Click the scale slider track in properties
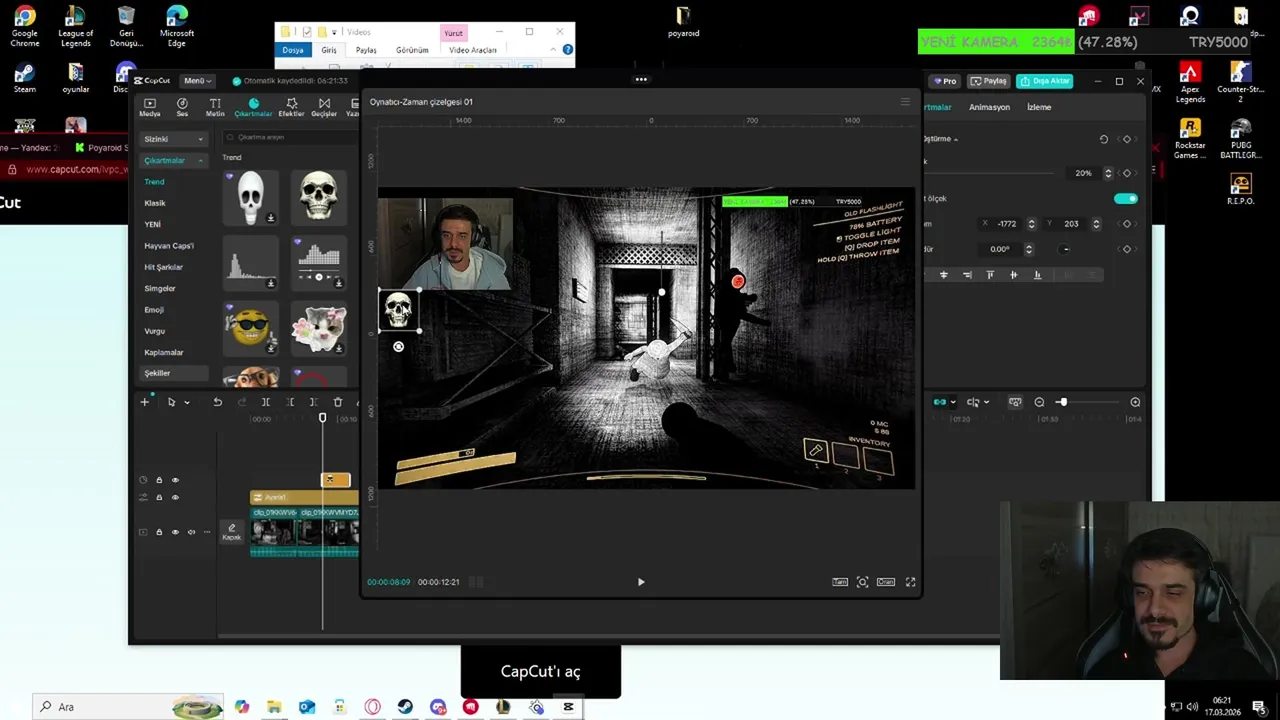The image size is (1280, 720). tap(990, 173)
